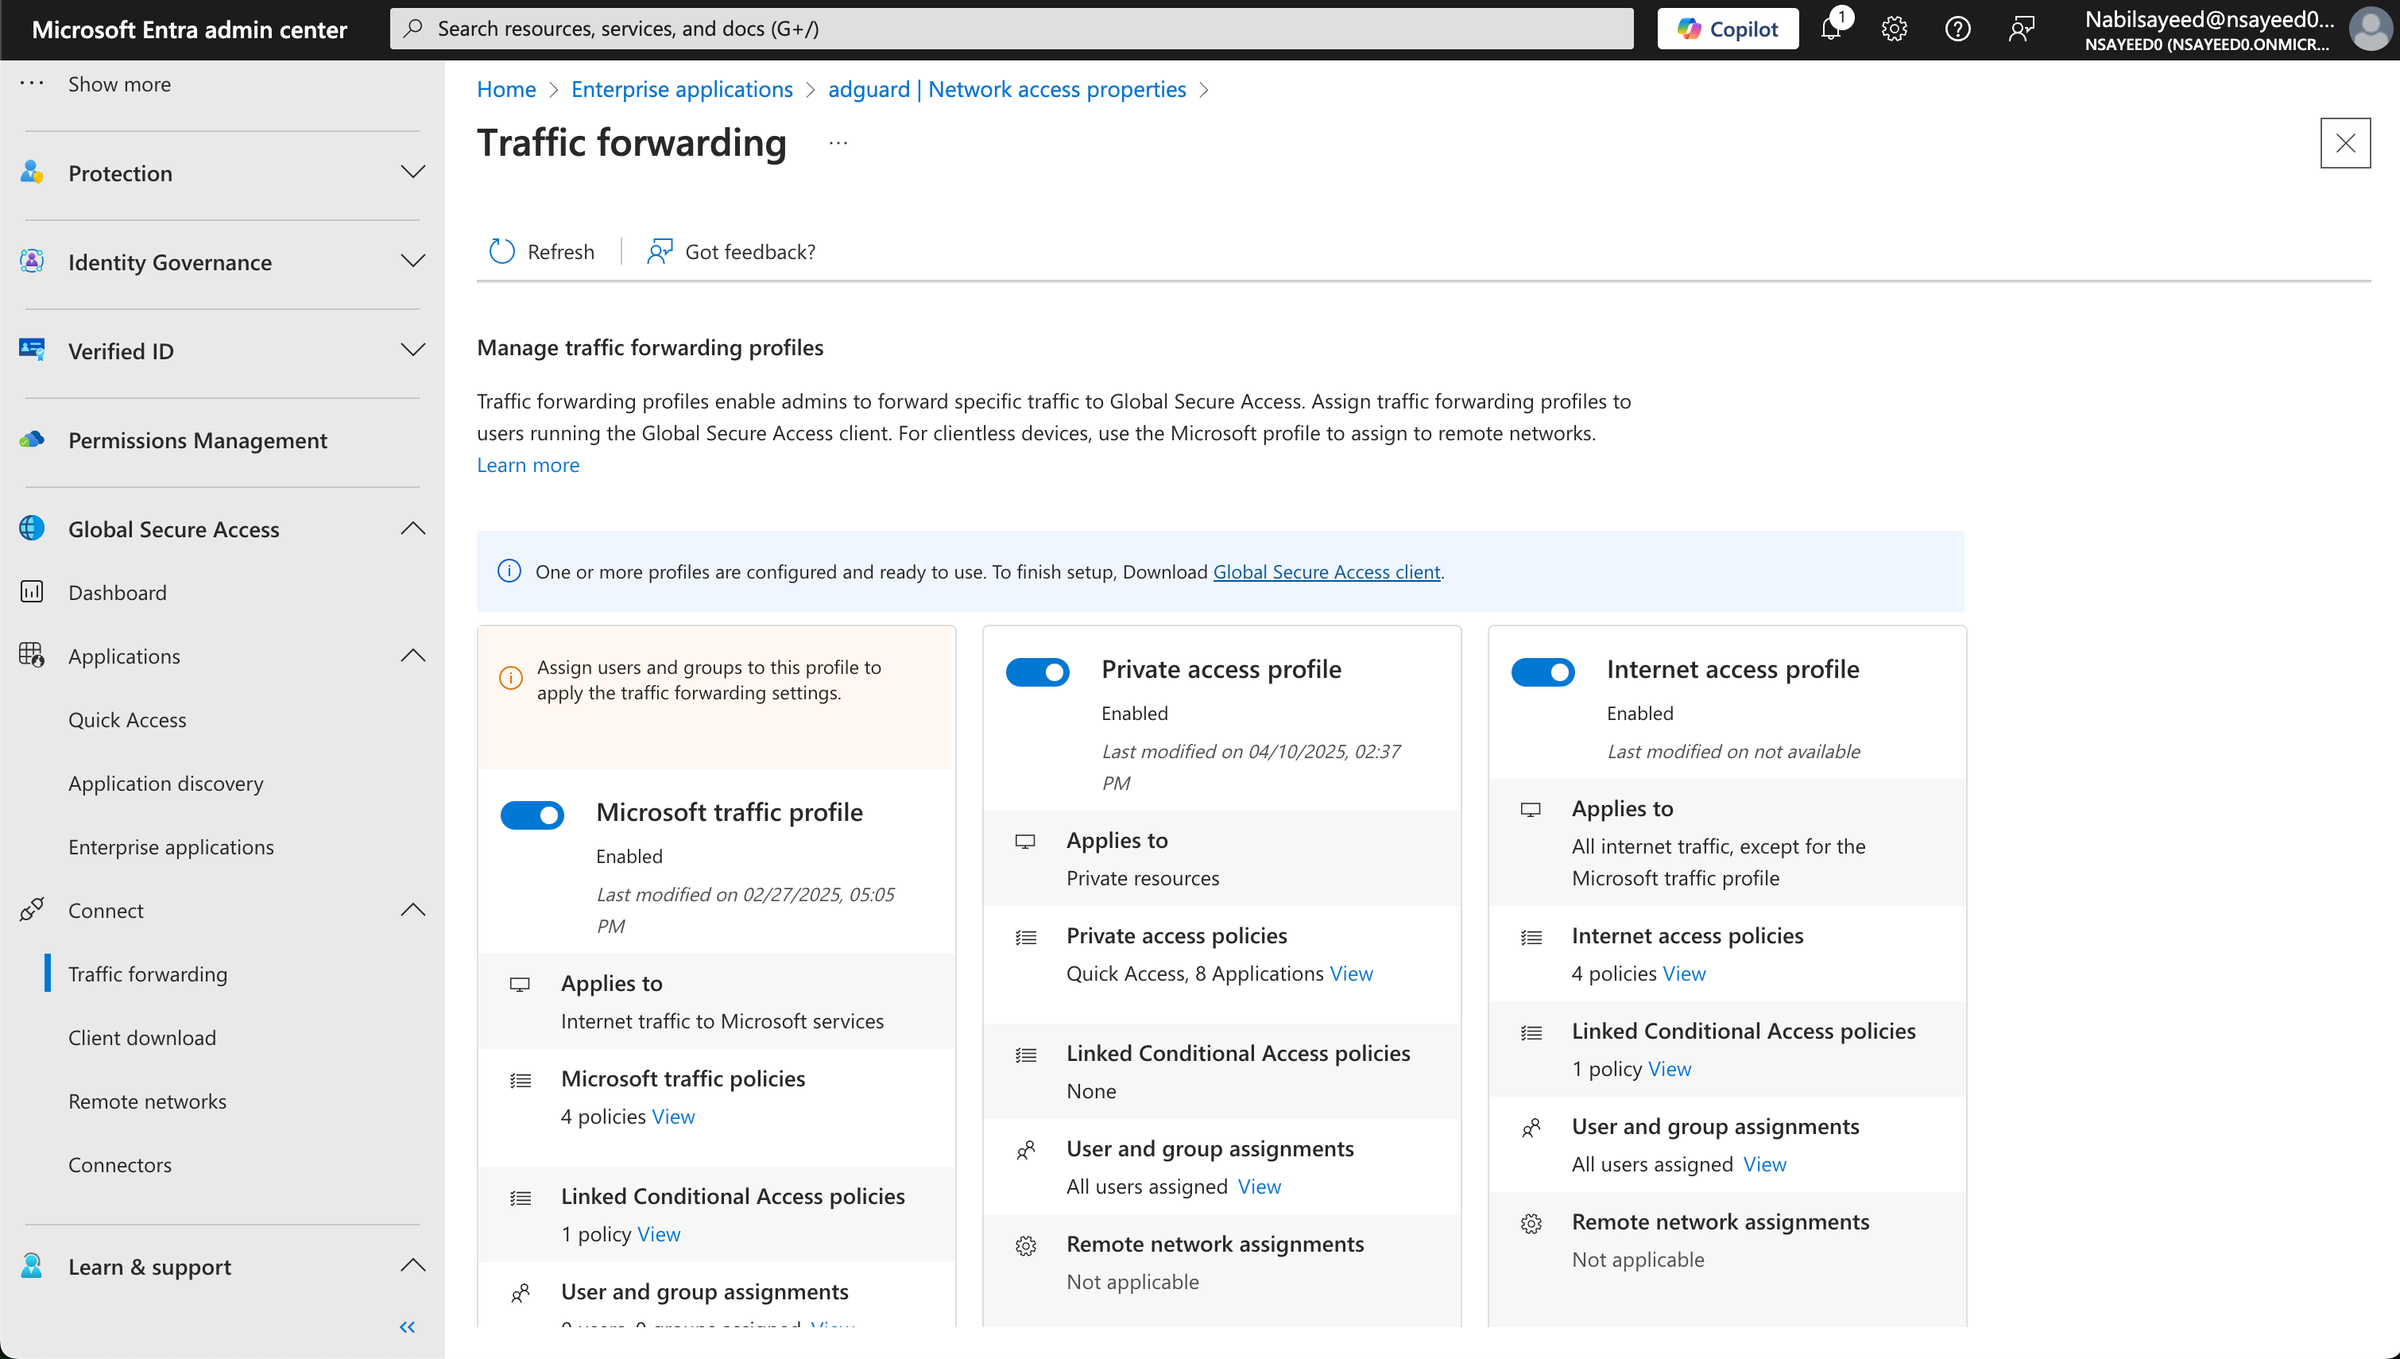
Task: Click the Got feedback icon
Action: 659,251
